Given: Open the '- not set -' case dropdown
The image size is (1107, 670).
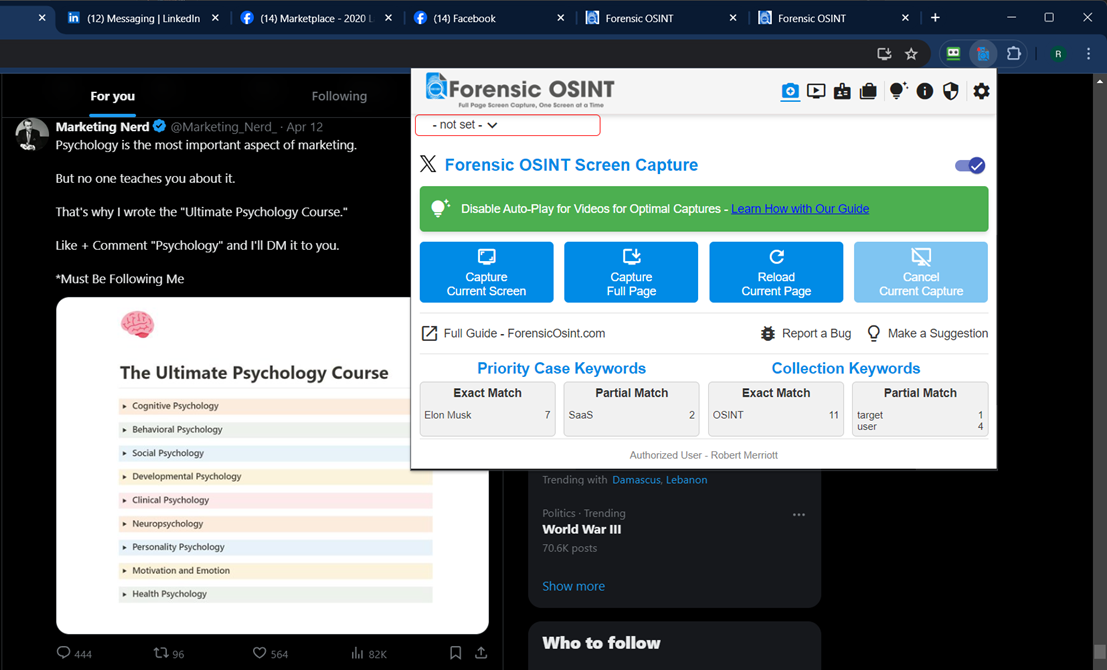Looking at the screenshot, I should coord(507,125).
